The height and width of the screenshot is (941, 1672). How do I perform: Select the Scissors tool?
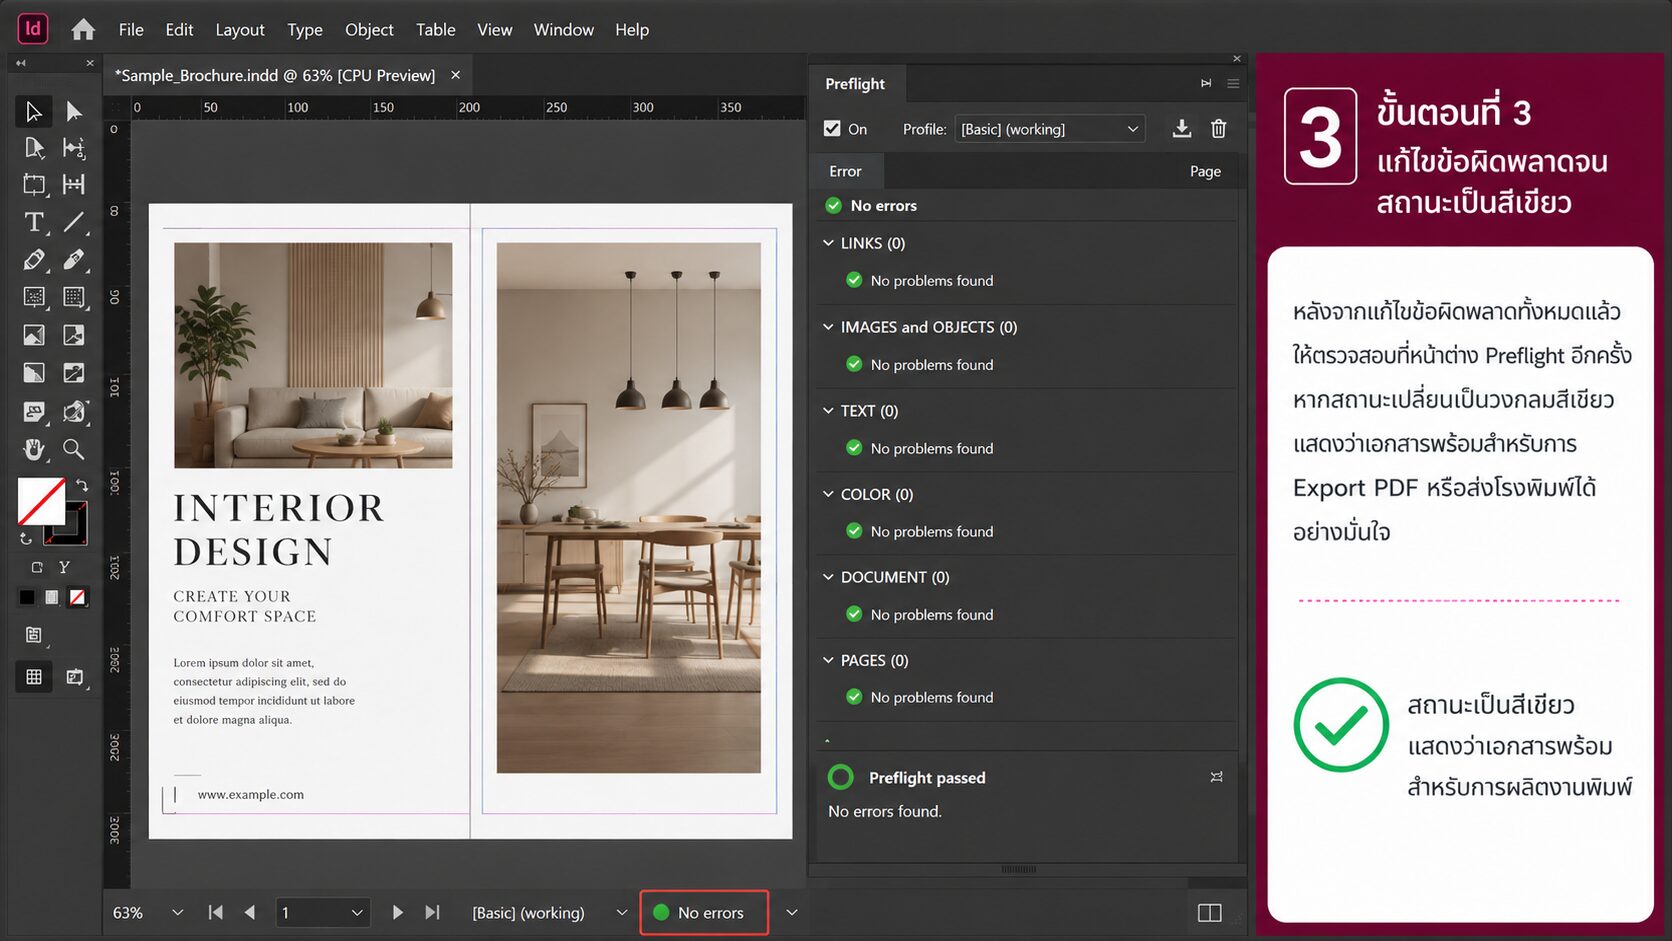pos(33,335)
